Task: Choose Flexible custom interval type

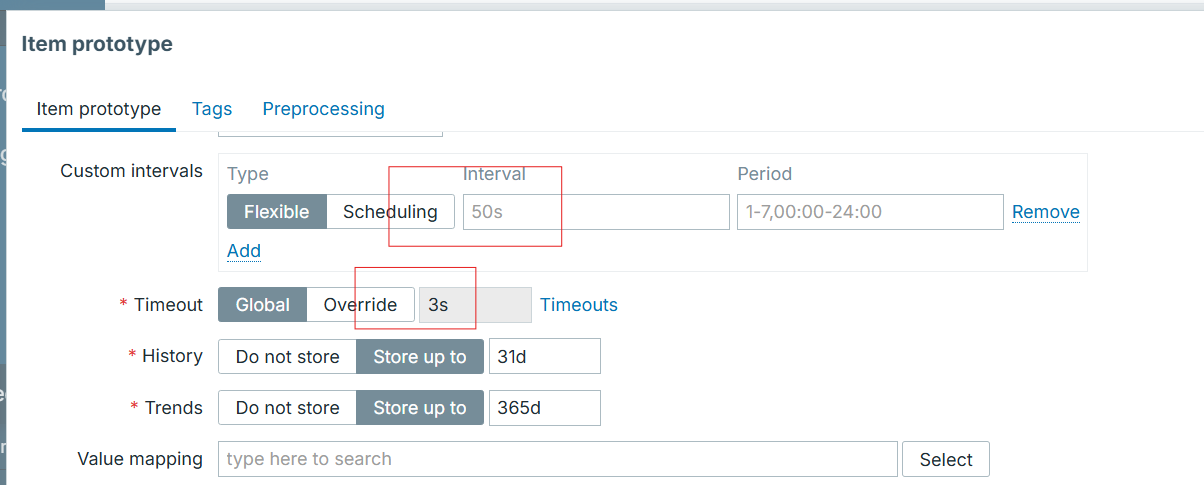Action: [277, 212]
